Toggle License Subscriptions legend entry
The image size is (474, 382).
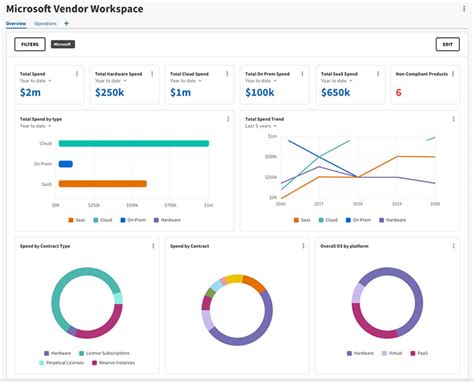point(104,353)
